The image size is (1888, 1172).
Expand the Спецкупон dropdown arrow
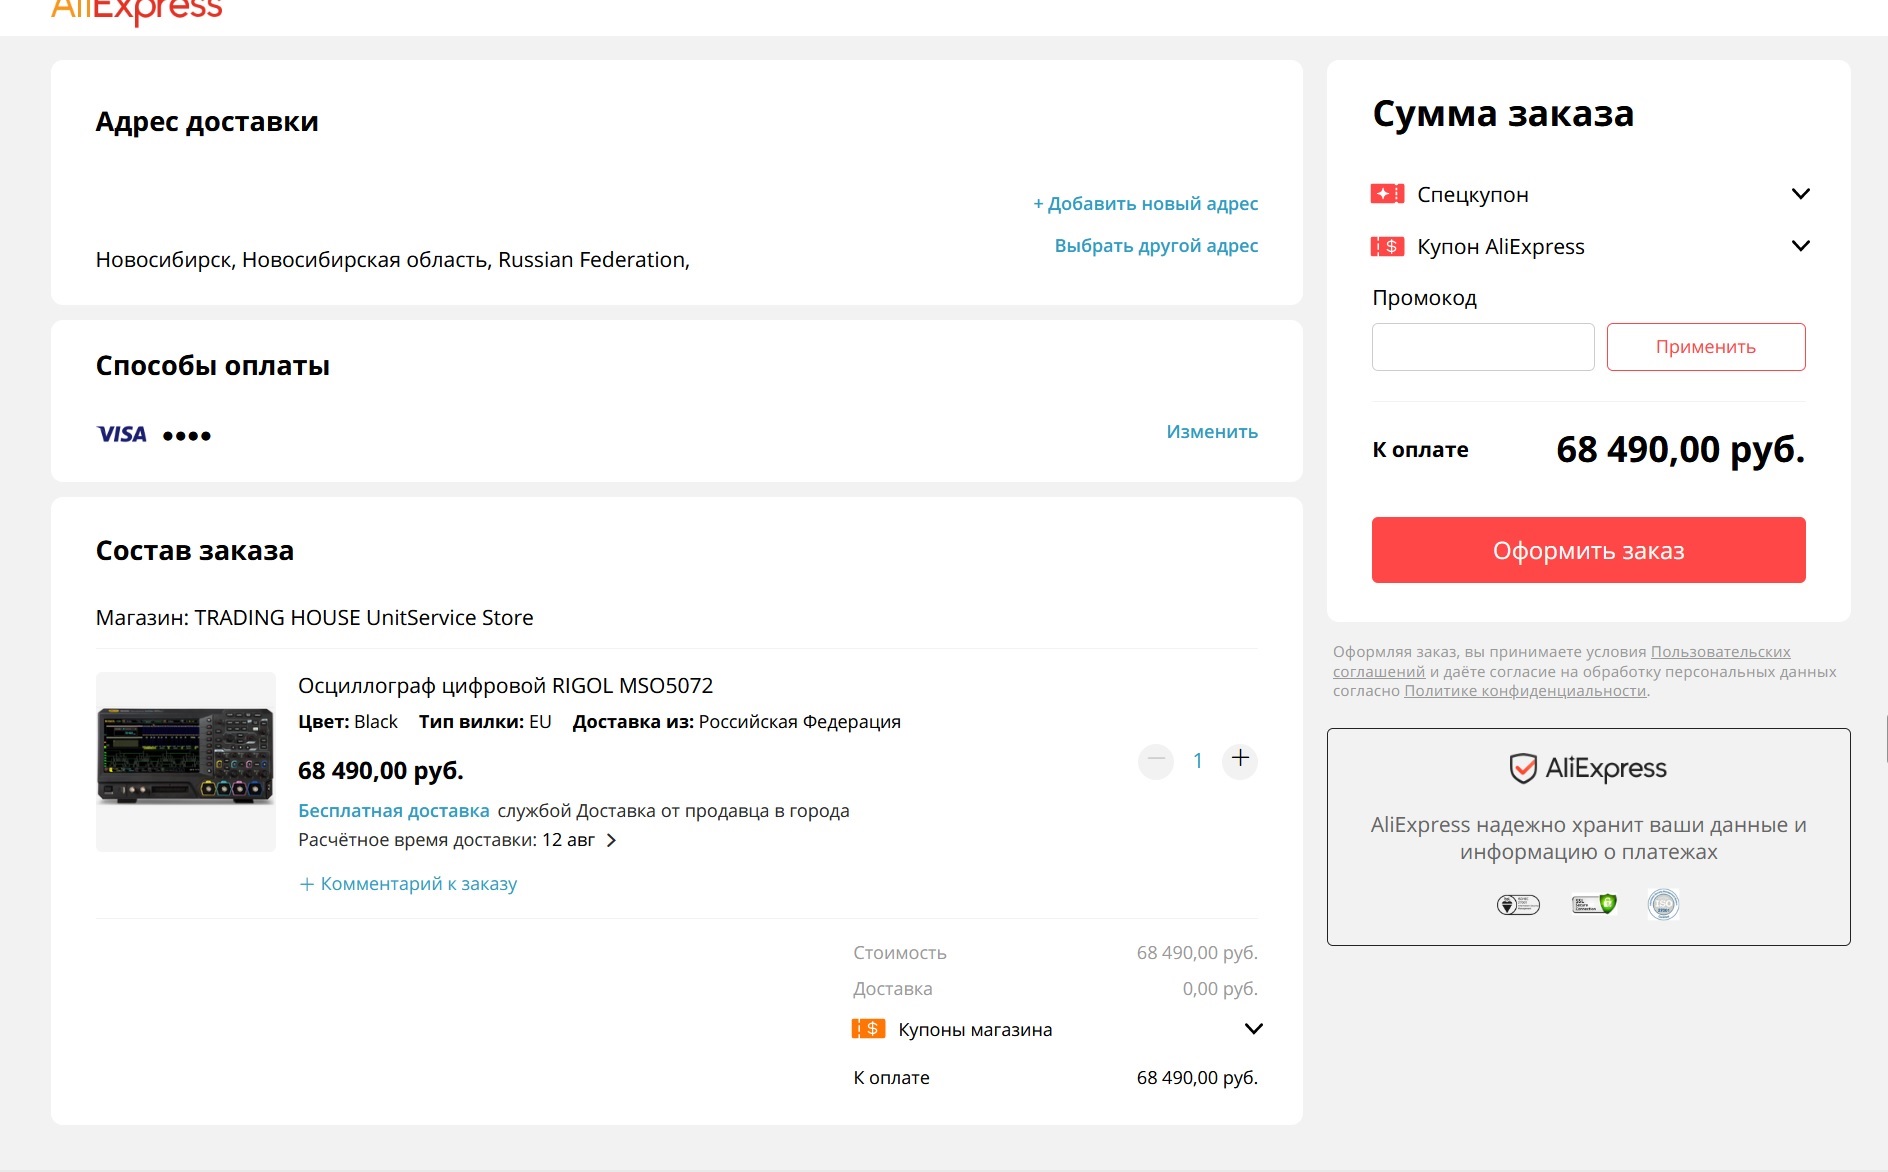tap(1800, 194)
